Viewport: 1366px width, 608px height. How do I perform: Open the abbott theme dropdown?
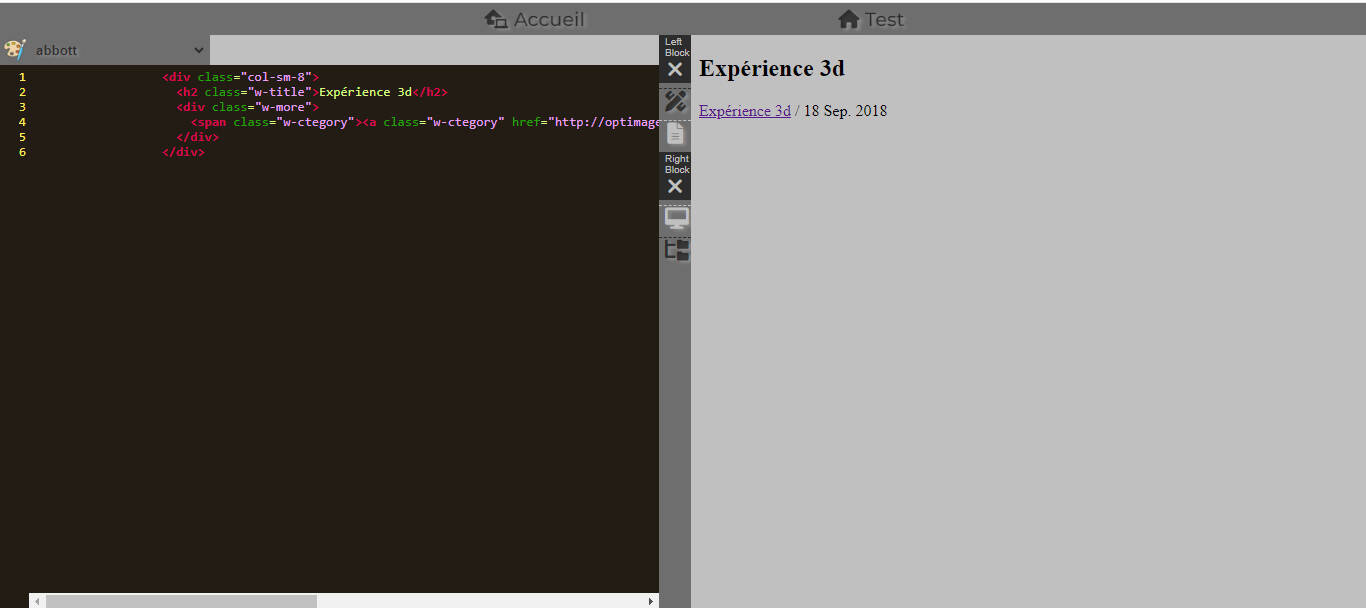coord(119,50)
